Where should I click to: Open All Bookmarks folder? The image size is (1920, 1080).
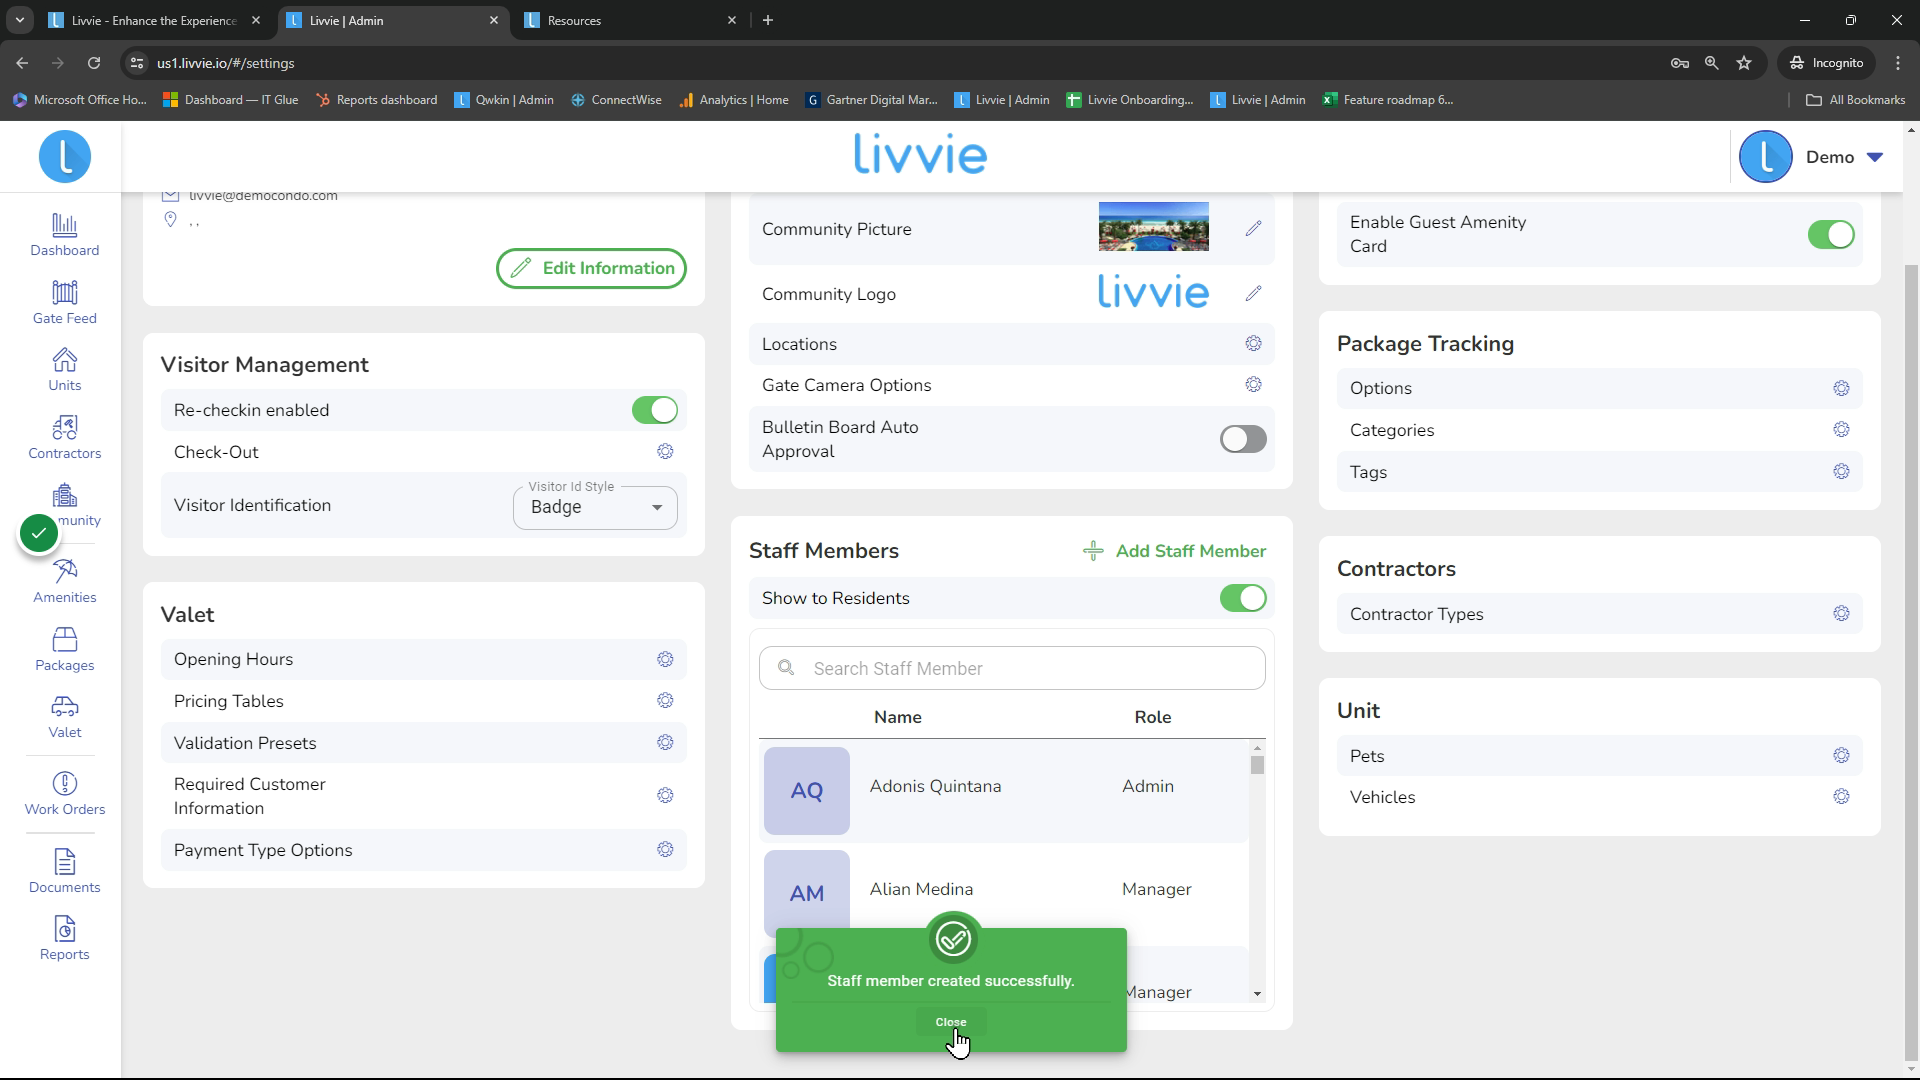[1855, 100]
